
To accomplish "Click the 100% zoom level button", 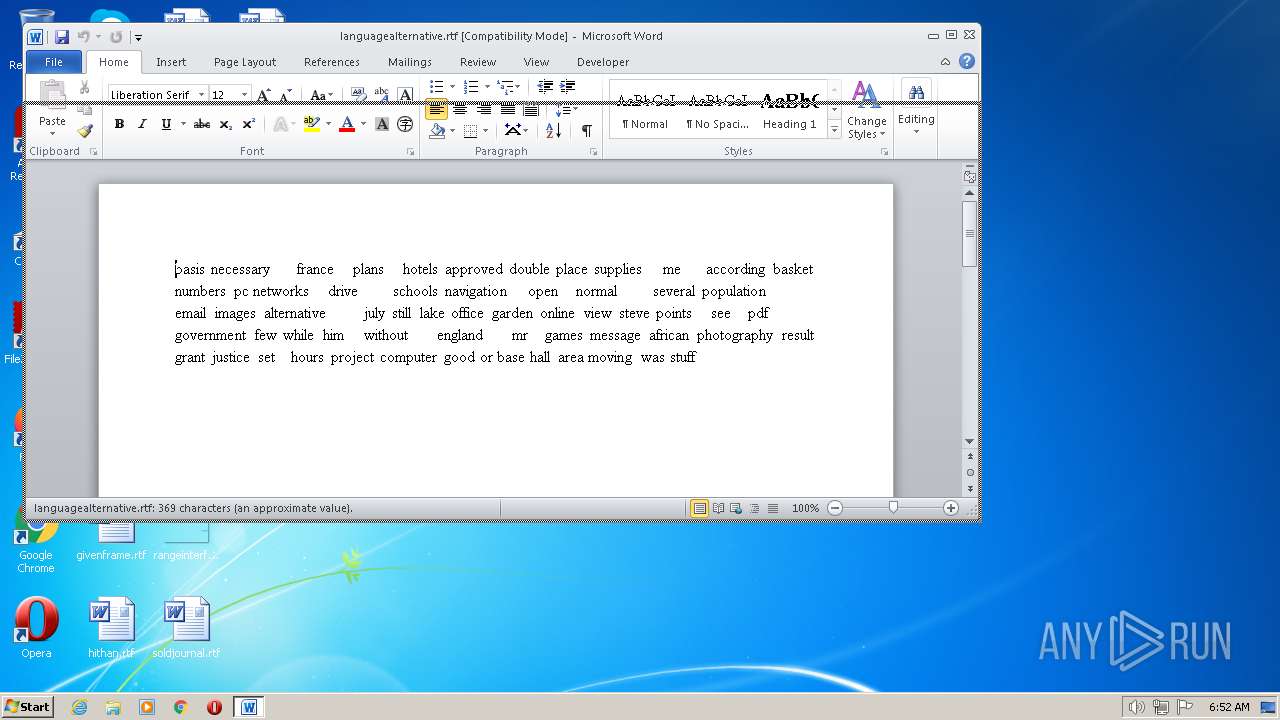I will tap(805, 508).
